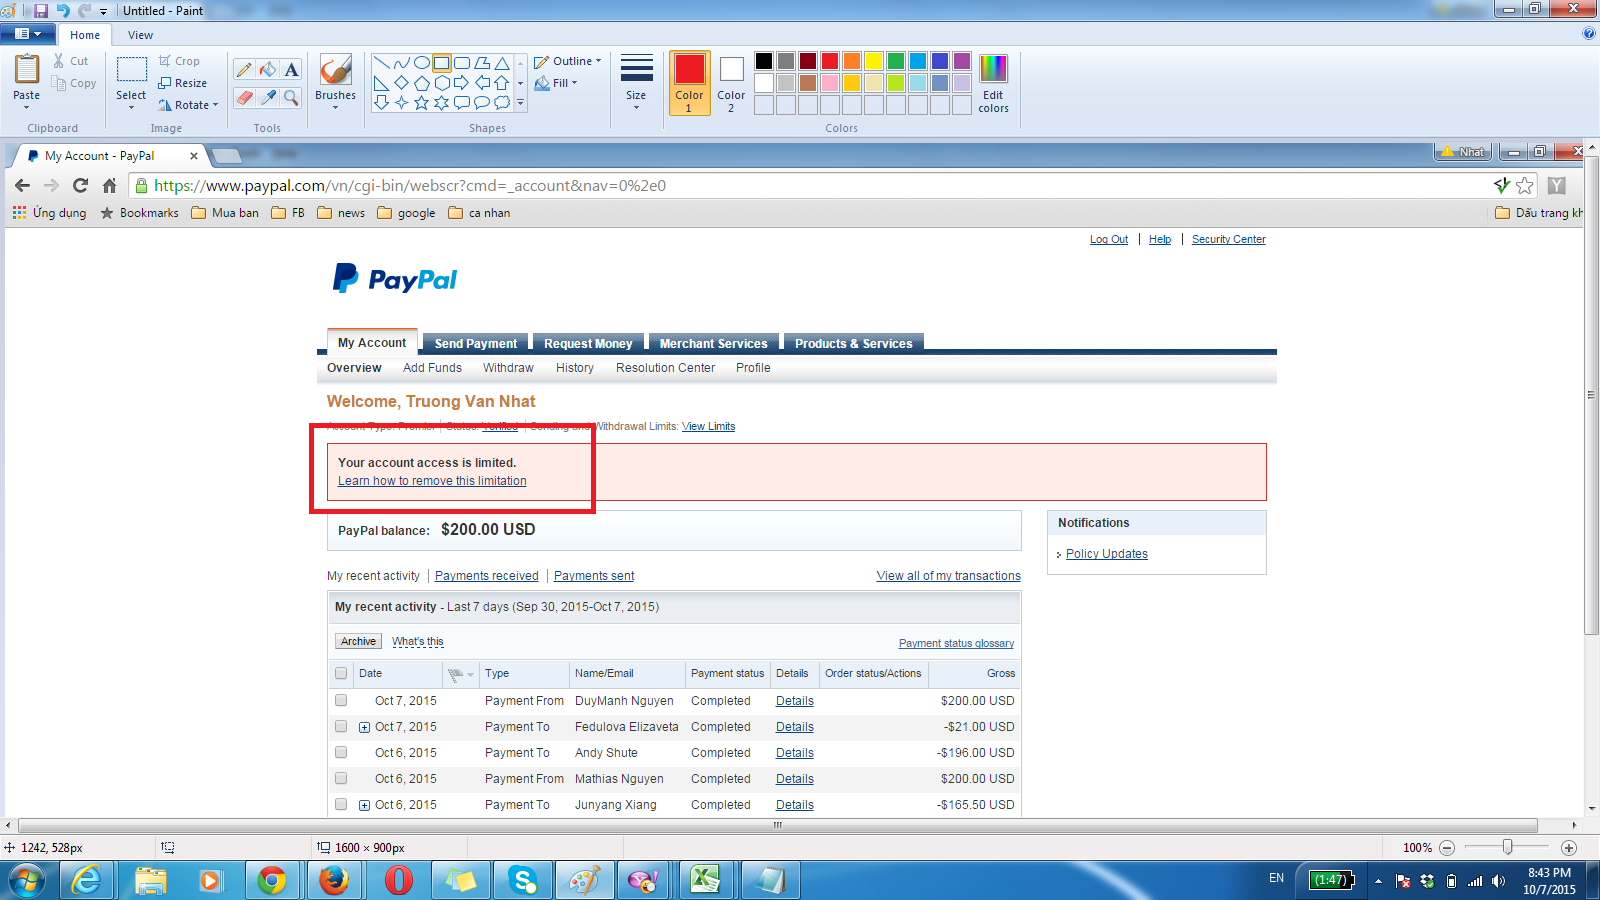This screenshot has height=900, width=1600.
Task: Open the Customize Quick Access Toolbar arrow
Action: click(x=103, y=11)
